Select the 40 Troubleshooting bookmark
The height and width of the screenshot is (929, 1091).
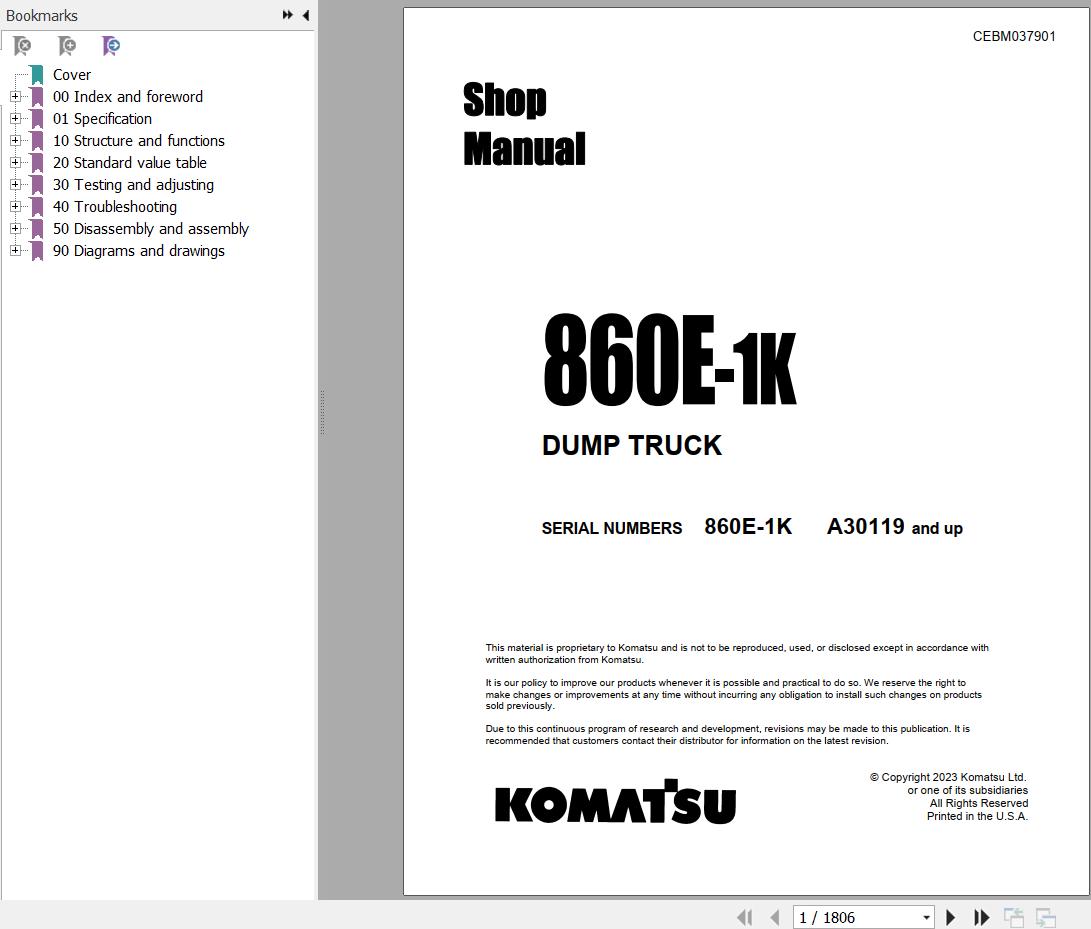point(115,207)
